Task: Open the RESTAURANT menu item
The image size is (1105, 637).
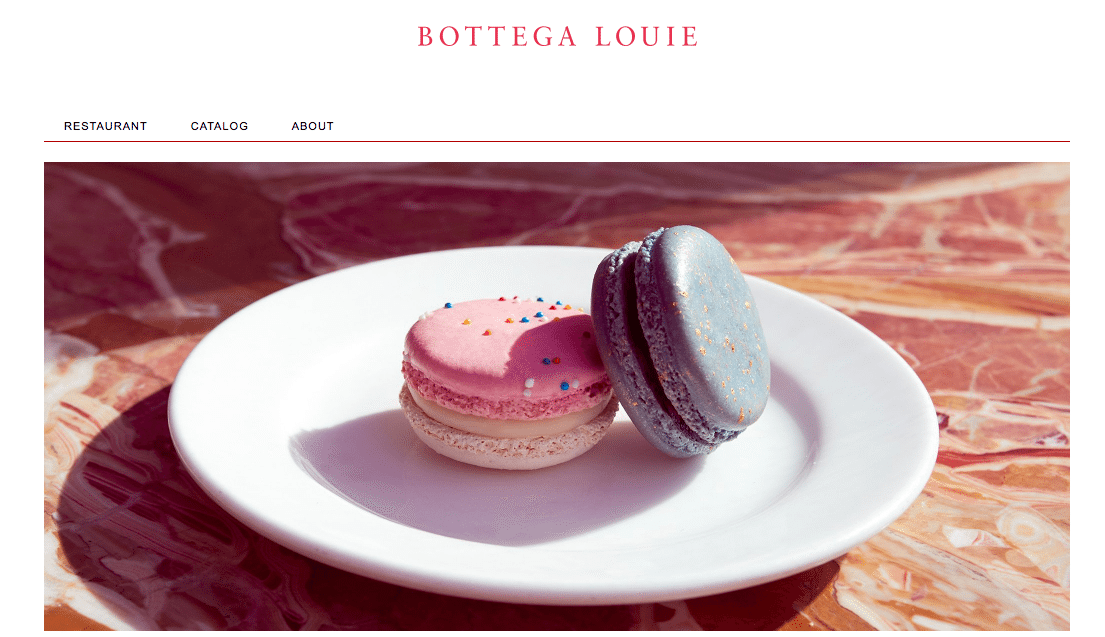Action: click(106, 126)
